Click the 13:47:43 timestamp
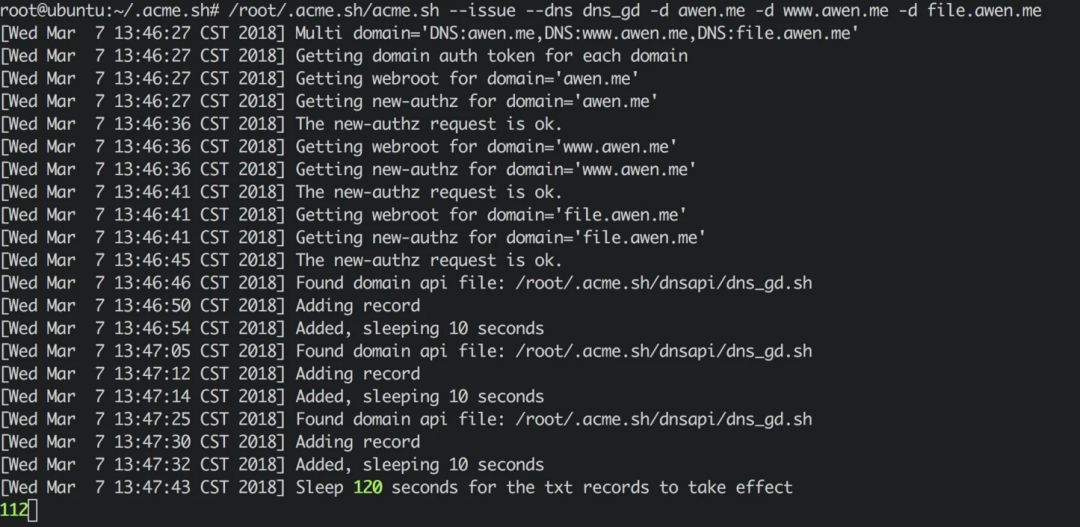This screenshot has height=527, width=1080. [152, 487]
